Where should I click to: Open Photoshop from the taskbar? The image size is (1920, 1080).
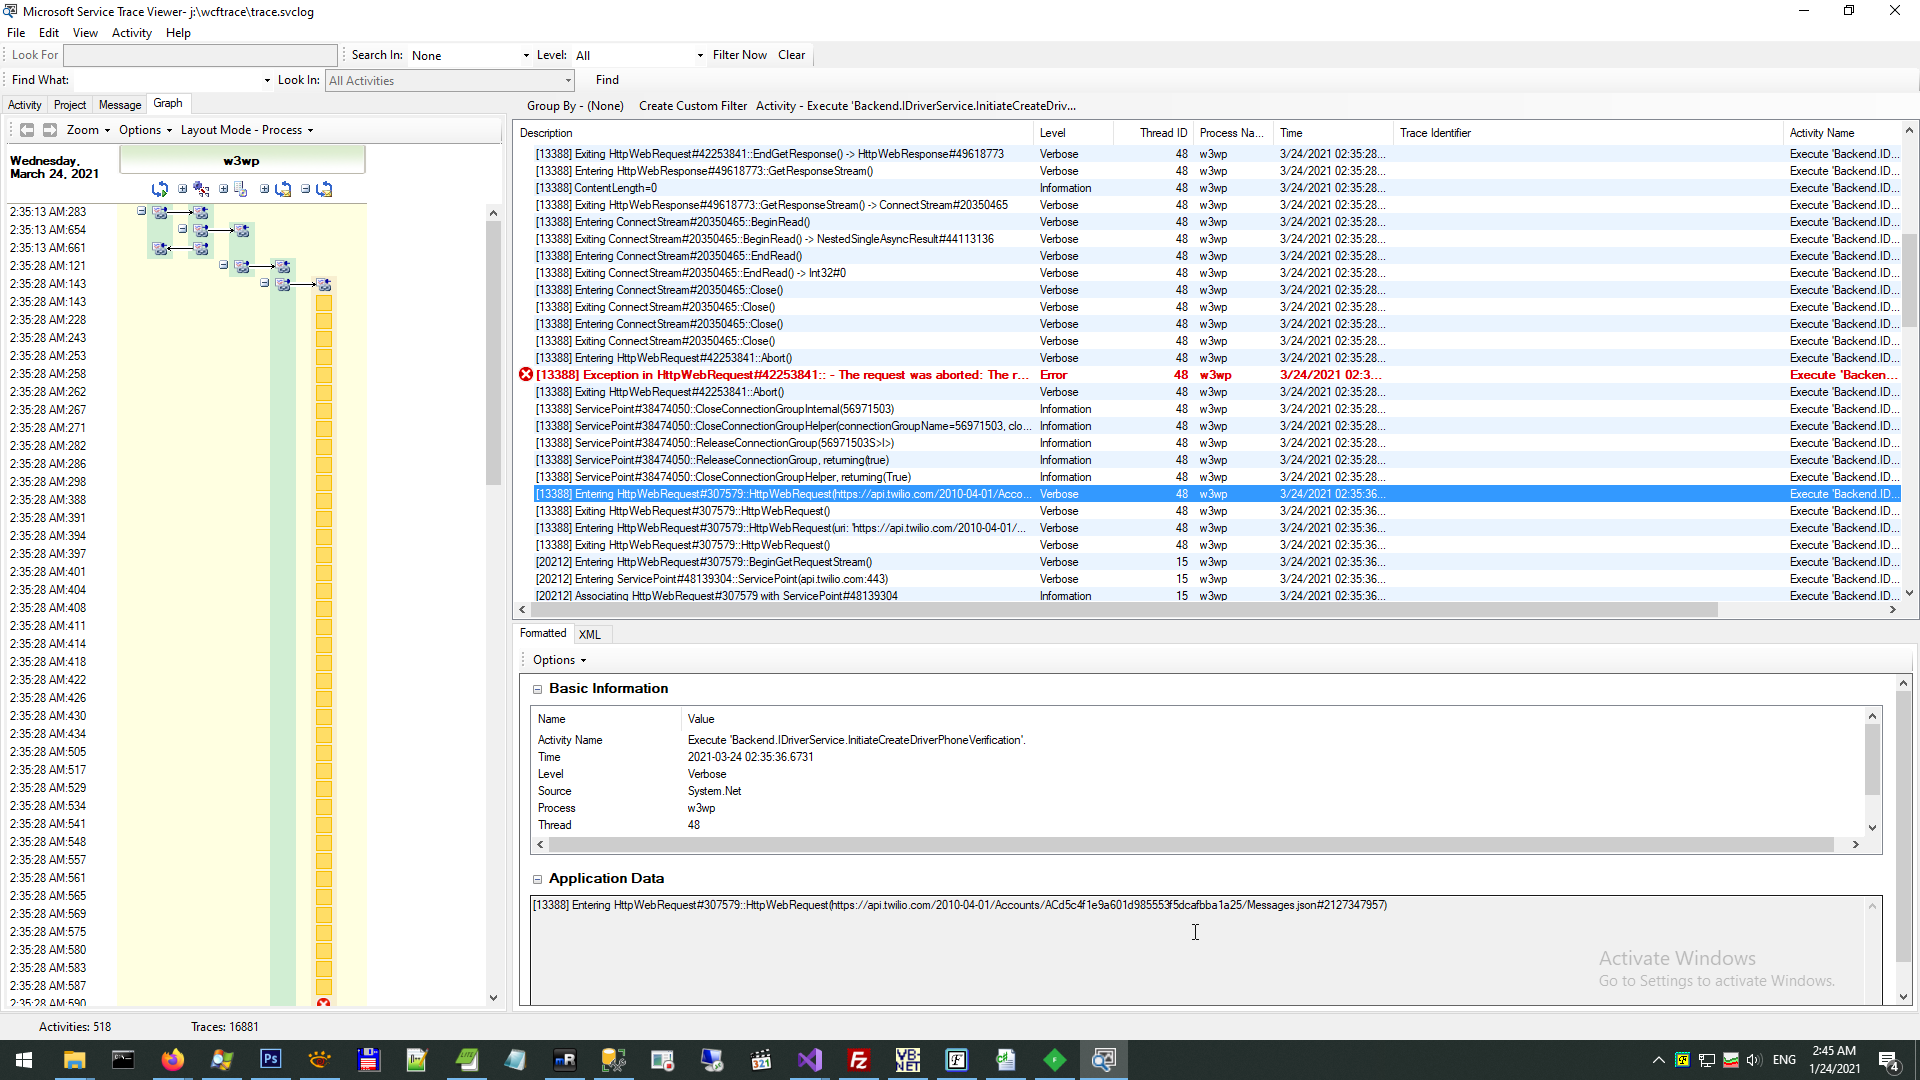[x=270, y=1060]
